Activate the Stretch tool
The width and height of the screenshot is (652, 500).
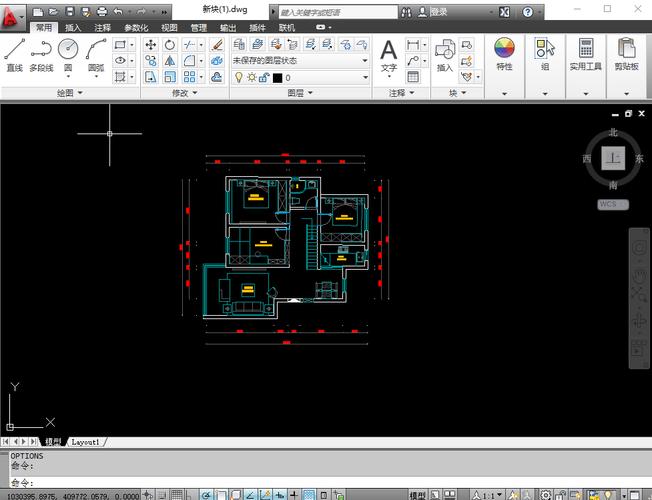click(x=151, y=77)
